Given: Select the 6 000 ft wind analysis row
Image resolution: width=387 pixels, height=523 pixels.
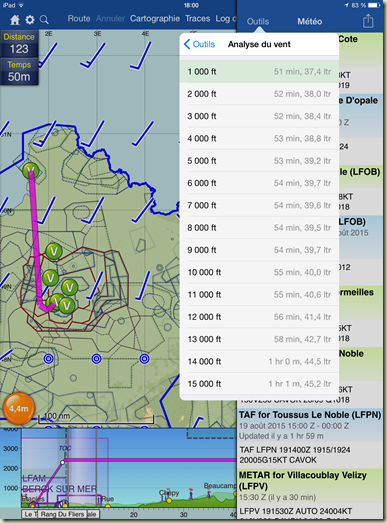Looking at the screenshot, I should click(259, 183).
